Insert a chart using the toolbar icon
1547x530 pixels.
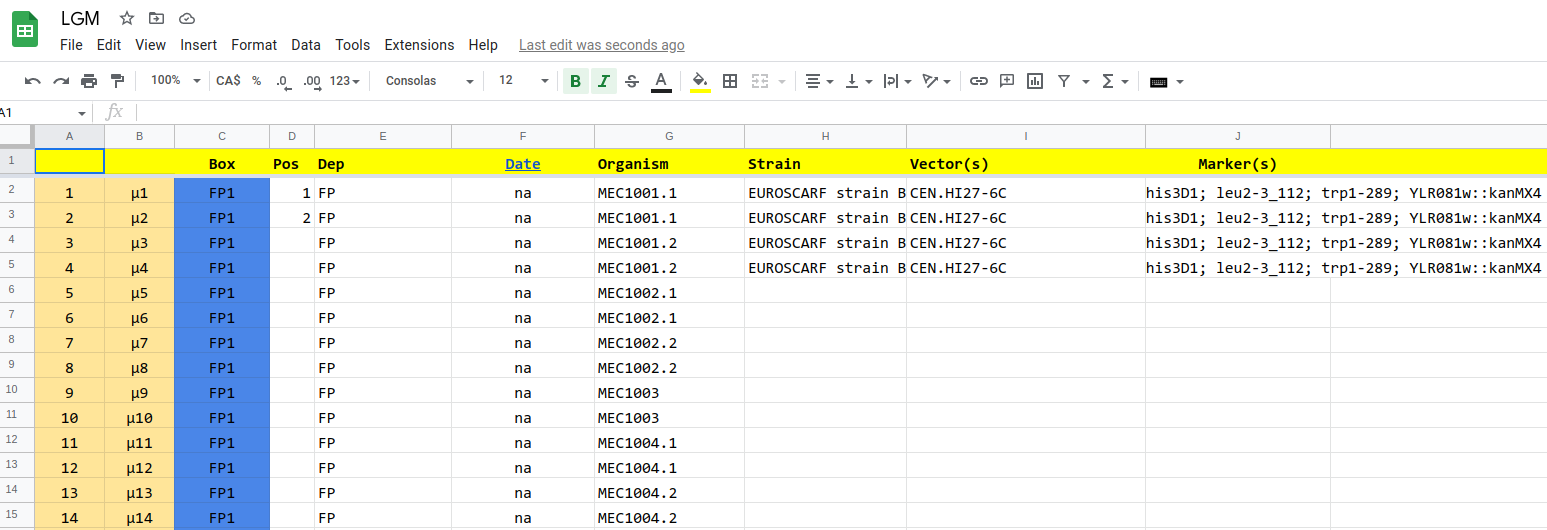pyautogui.click(x=1035, y=81)
